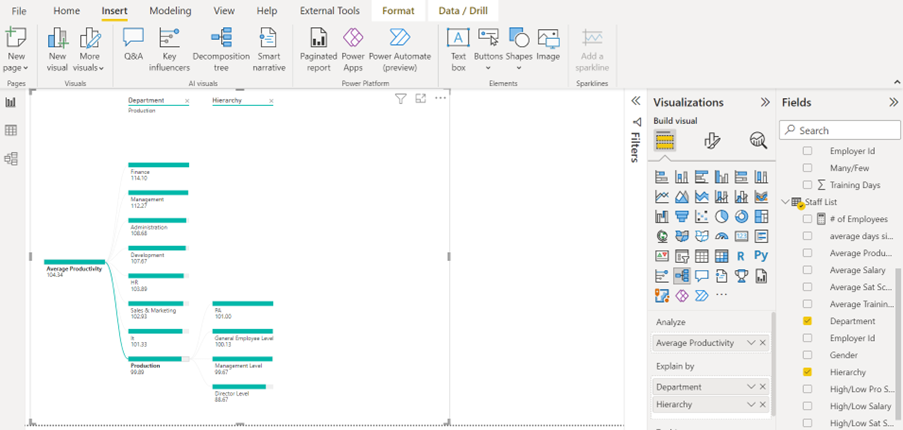Image resolution: width=903 pixels, height=430 pixels.
Task: Insert a Paginated report
Action: [x=318, y=45]
